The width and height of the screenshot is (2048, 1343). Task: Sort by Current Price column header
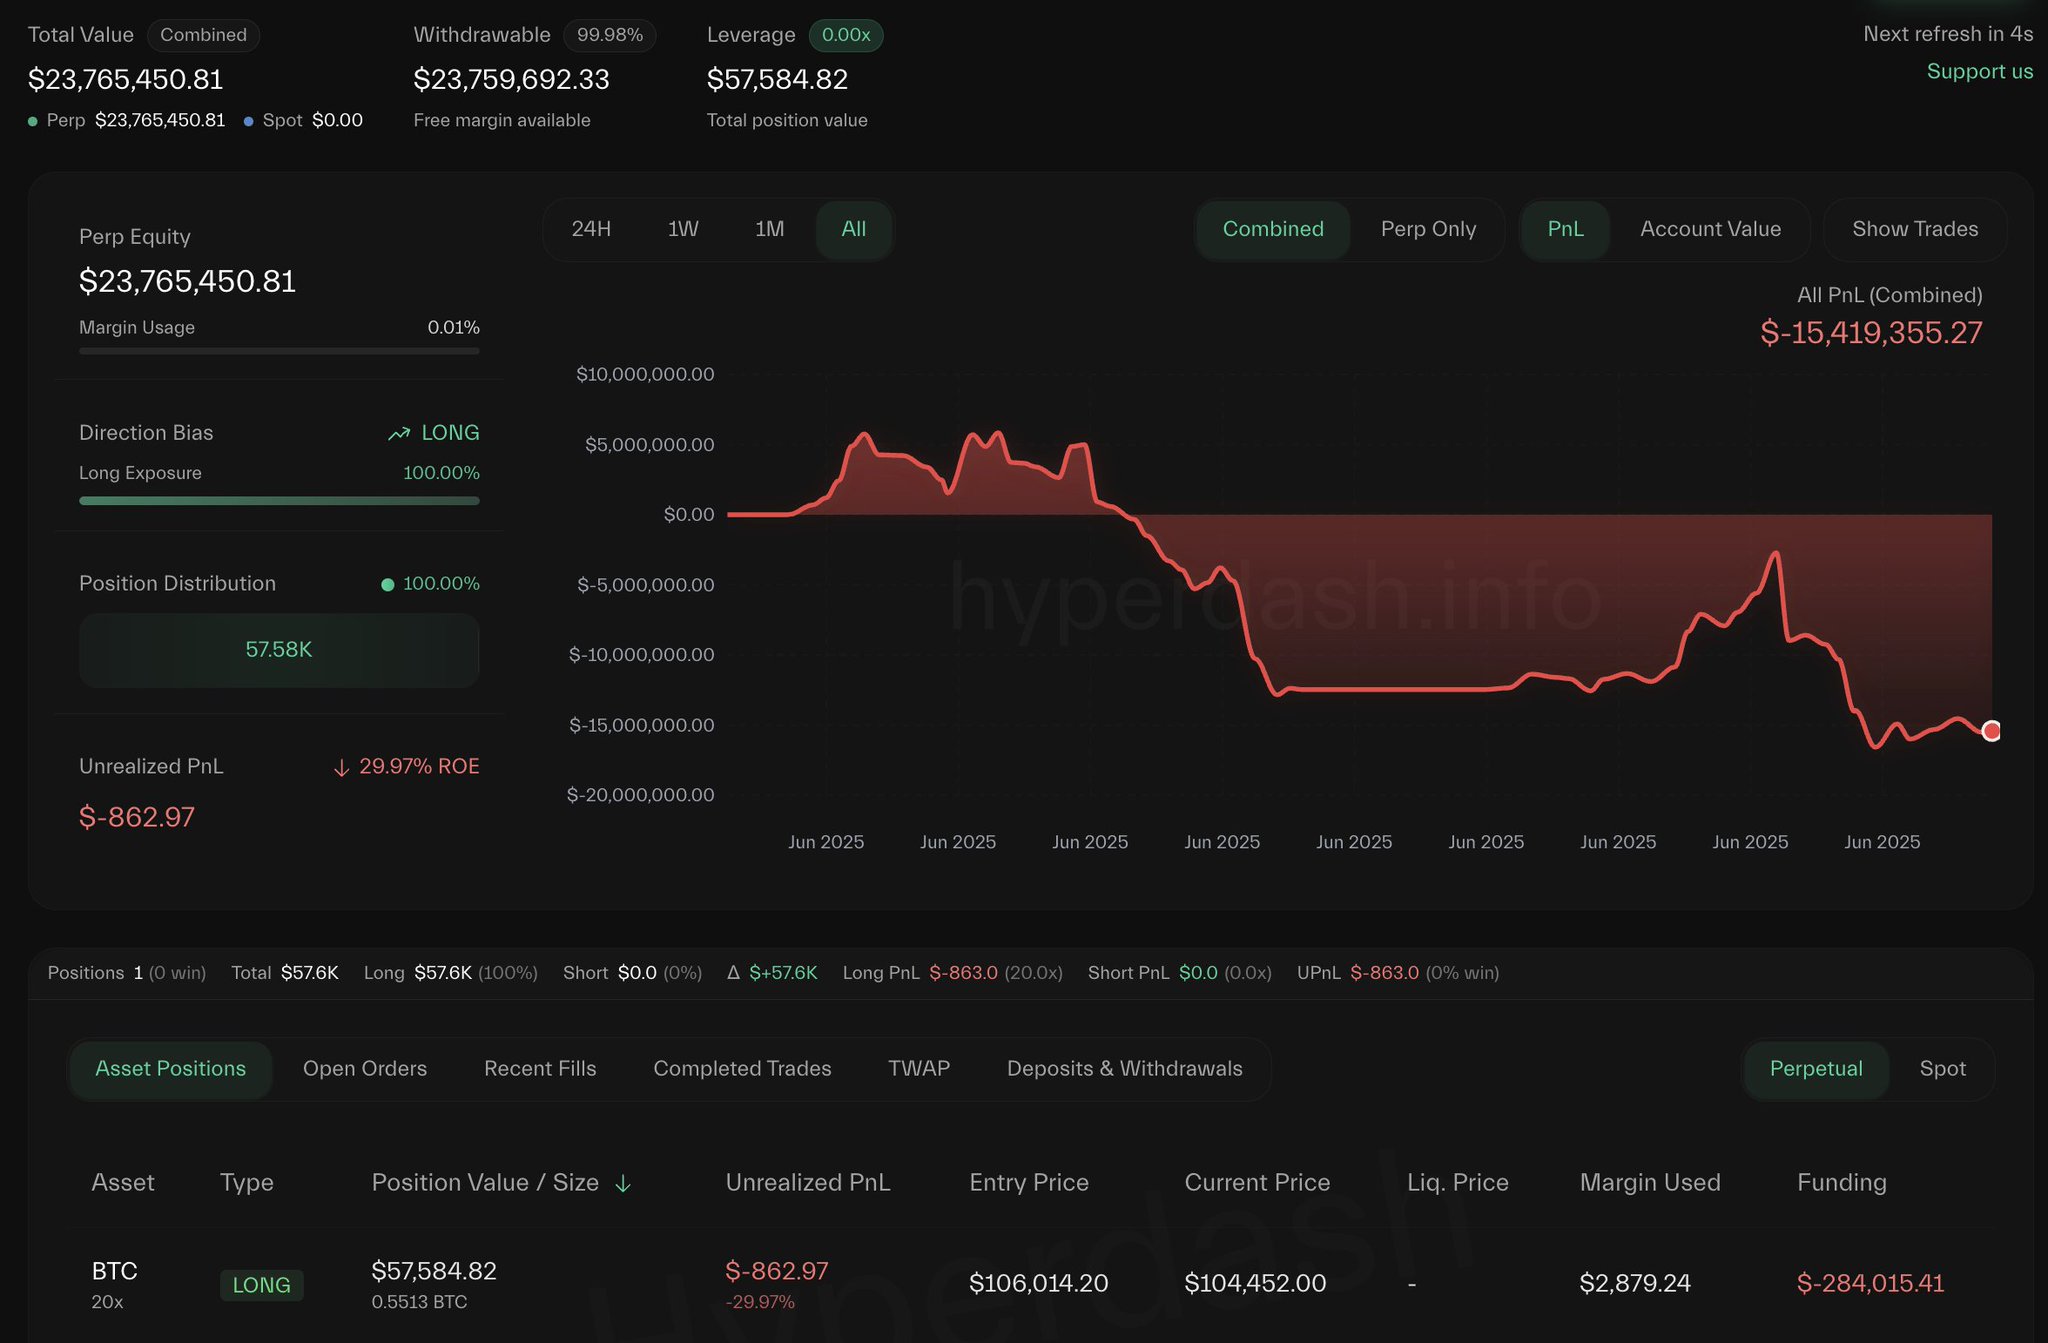pos(1257,1183)
